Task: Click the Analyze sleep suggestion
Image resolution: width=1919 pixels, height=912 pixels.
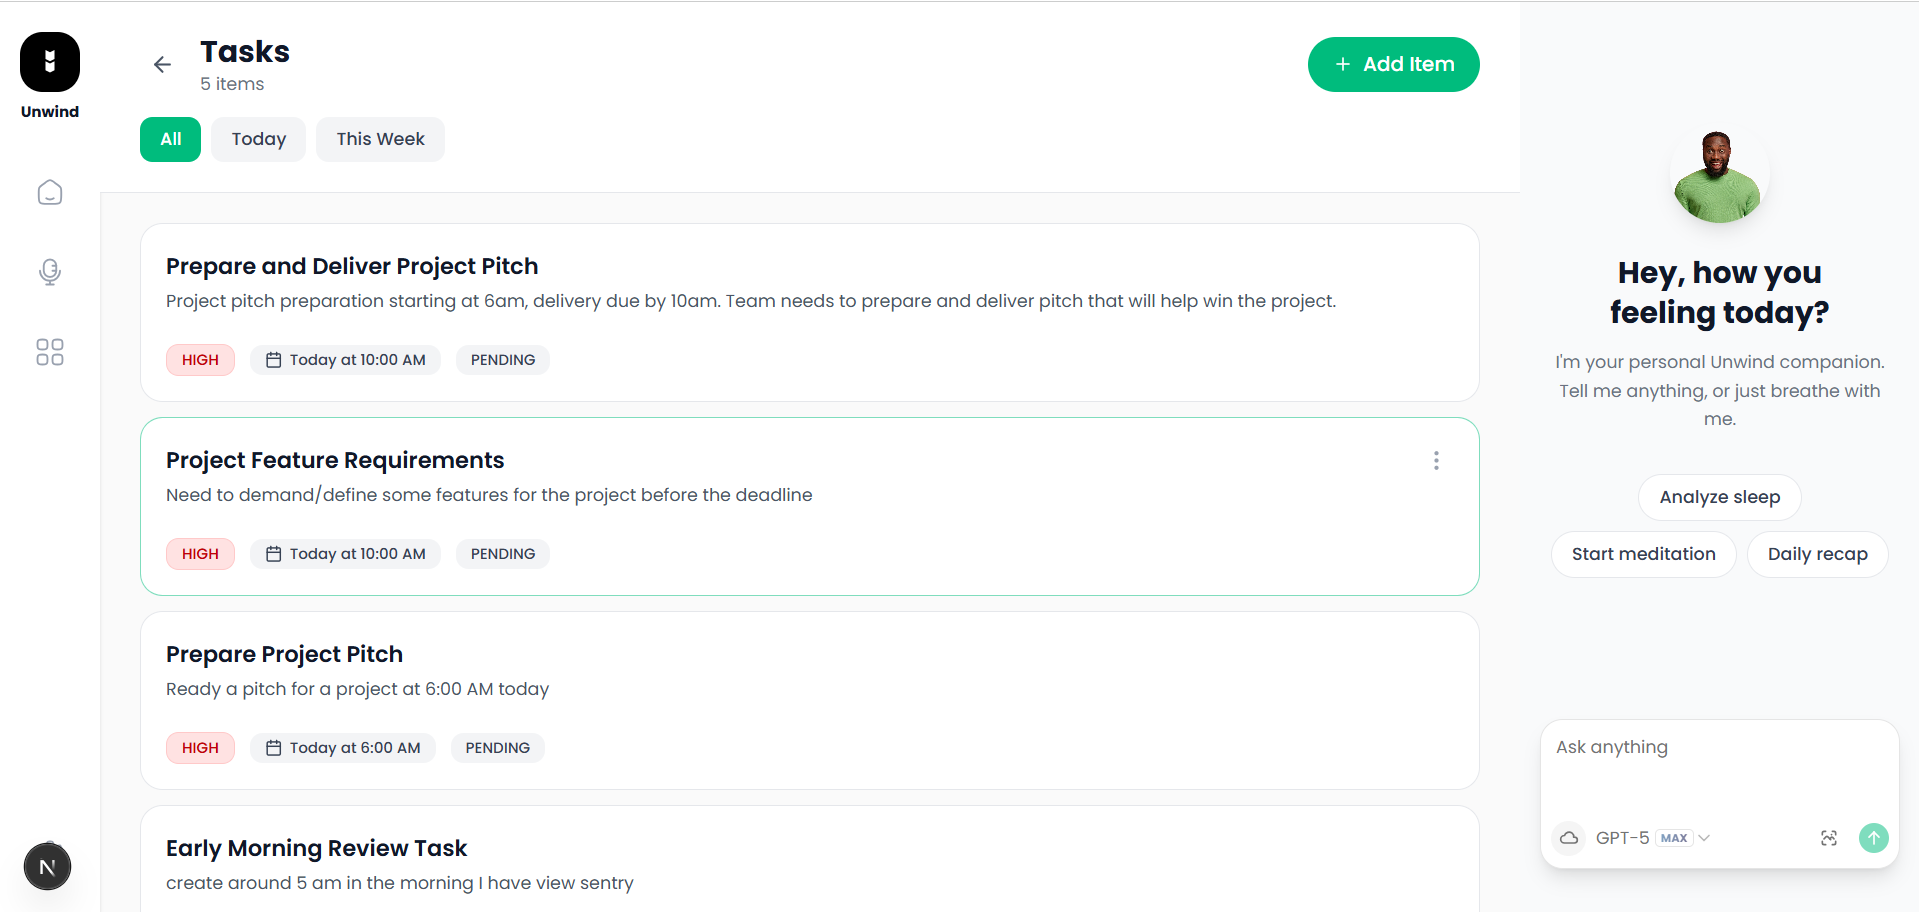Action: (x=1720, y=497)
